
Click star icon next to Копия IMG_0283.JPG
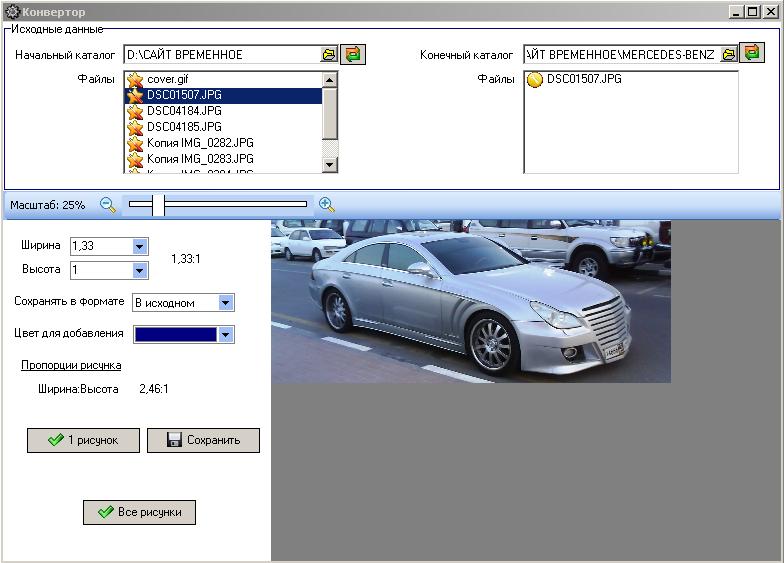[135, 159]
